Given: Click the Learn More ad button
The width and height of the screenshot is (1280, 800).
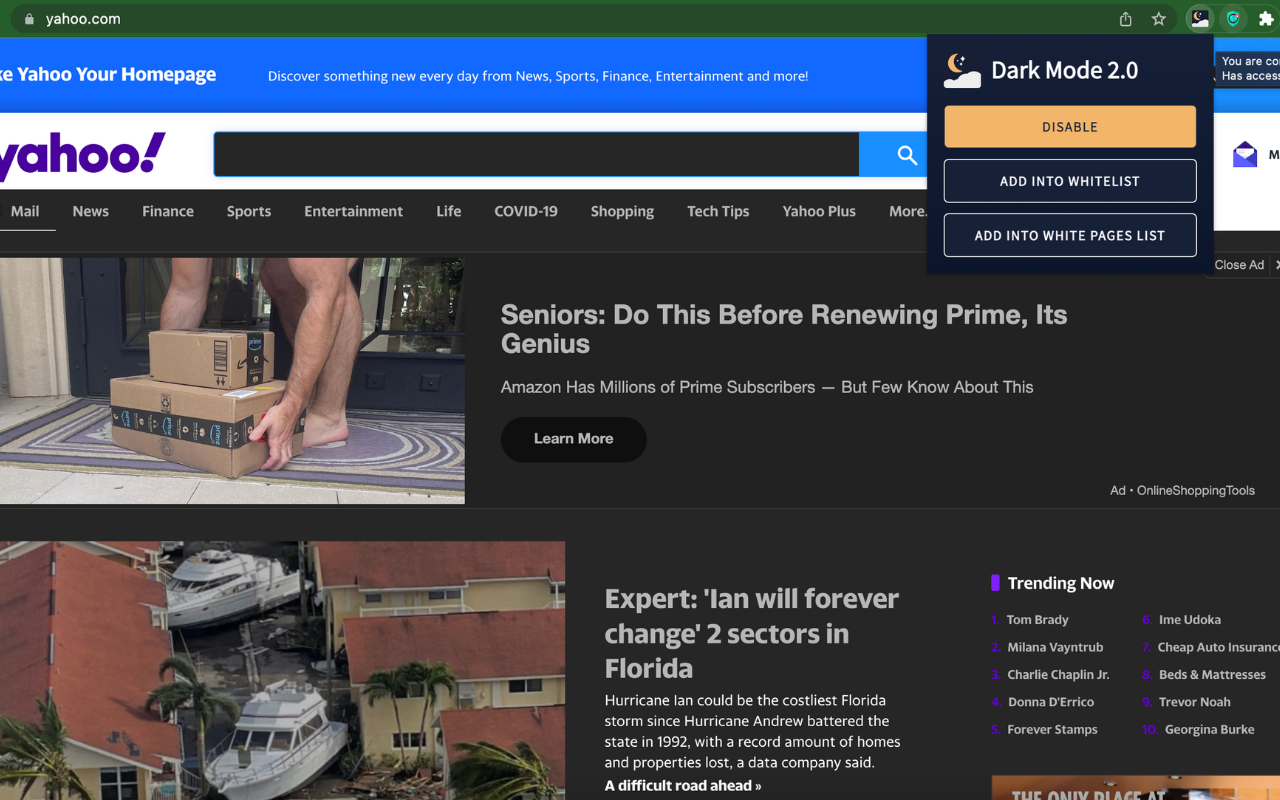Looking at the screenshot, I should [574, 439].
